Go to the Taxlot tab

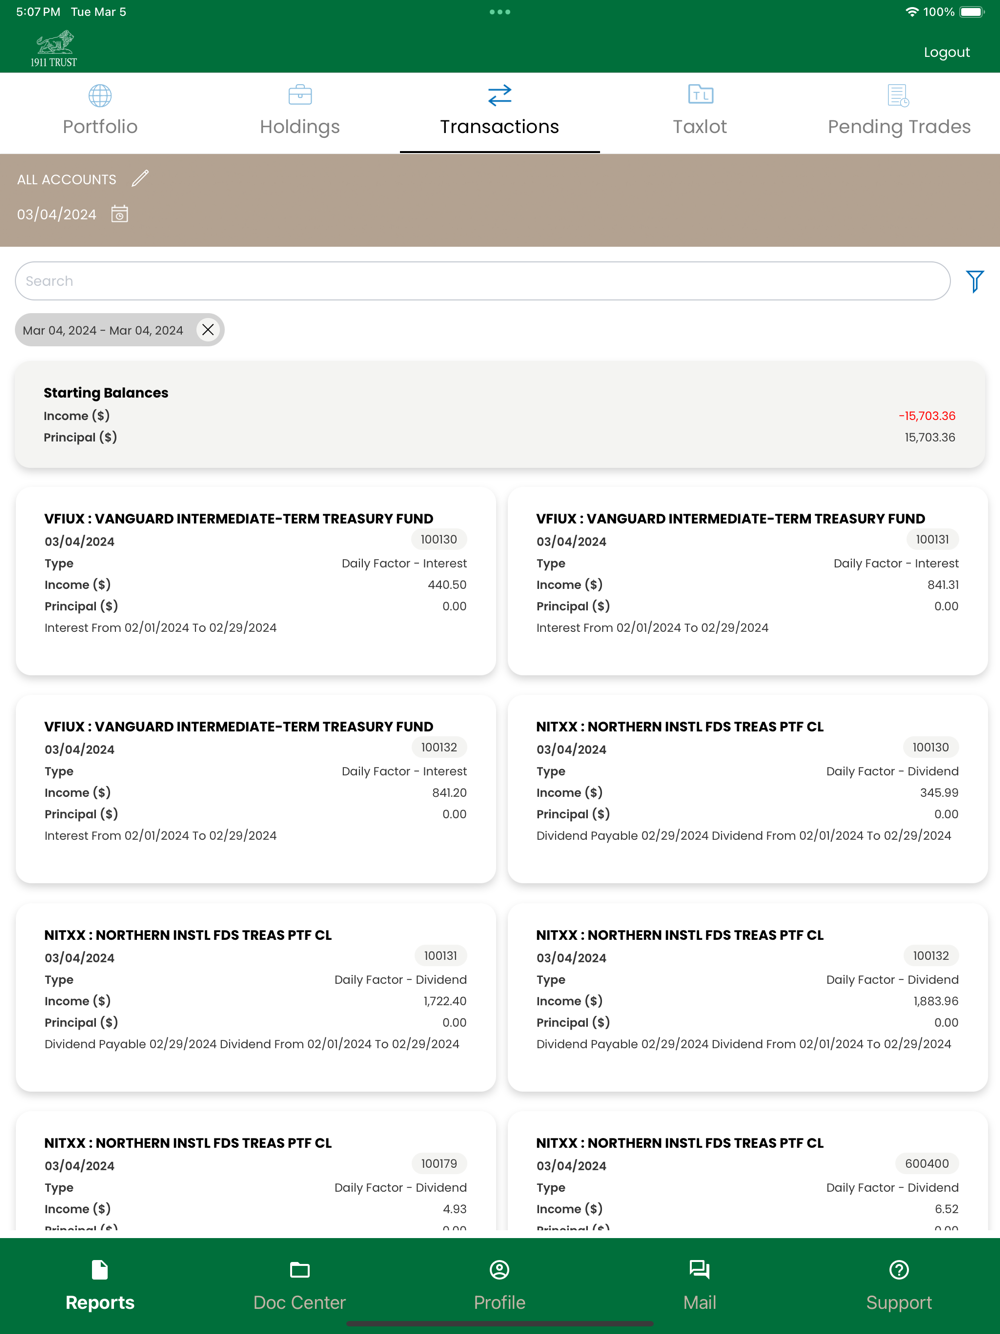click(x=700, y=112)
